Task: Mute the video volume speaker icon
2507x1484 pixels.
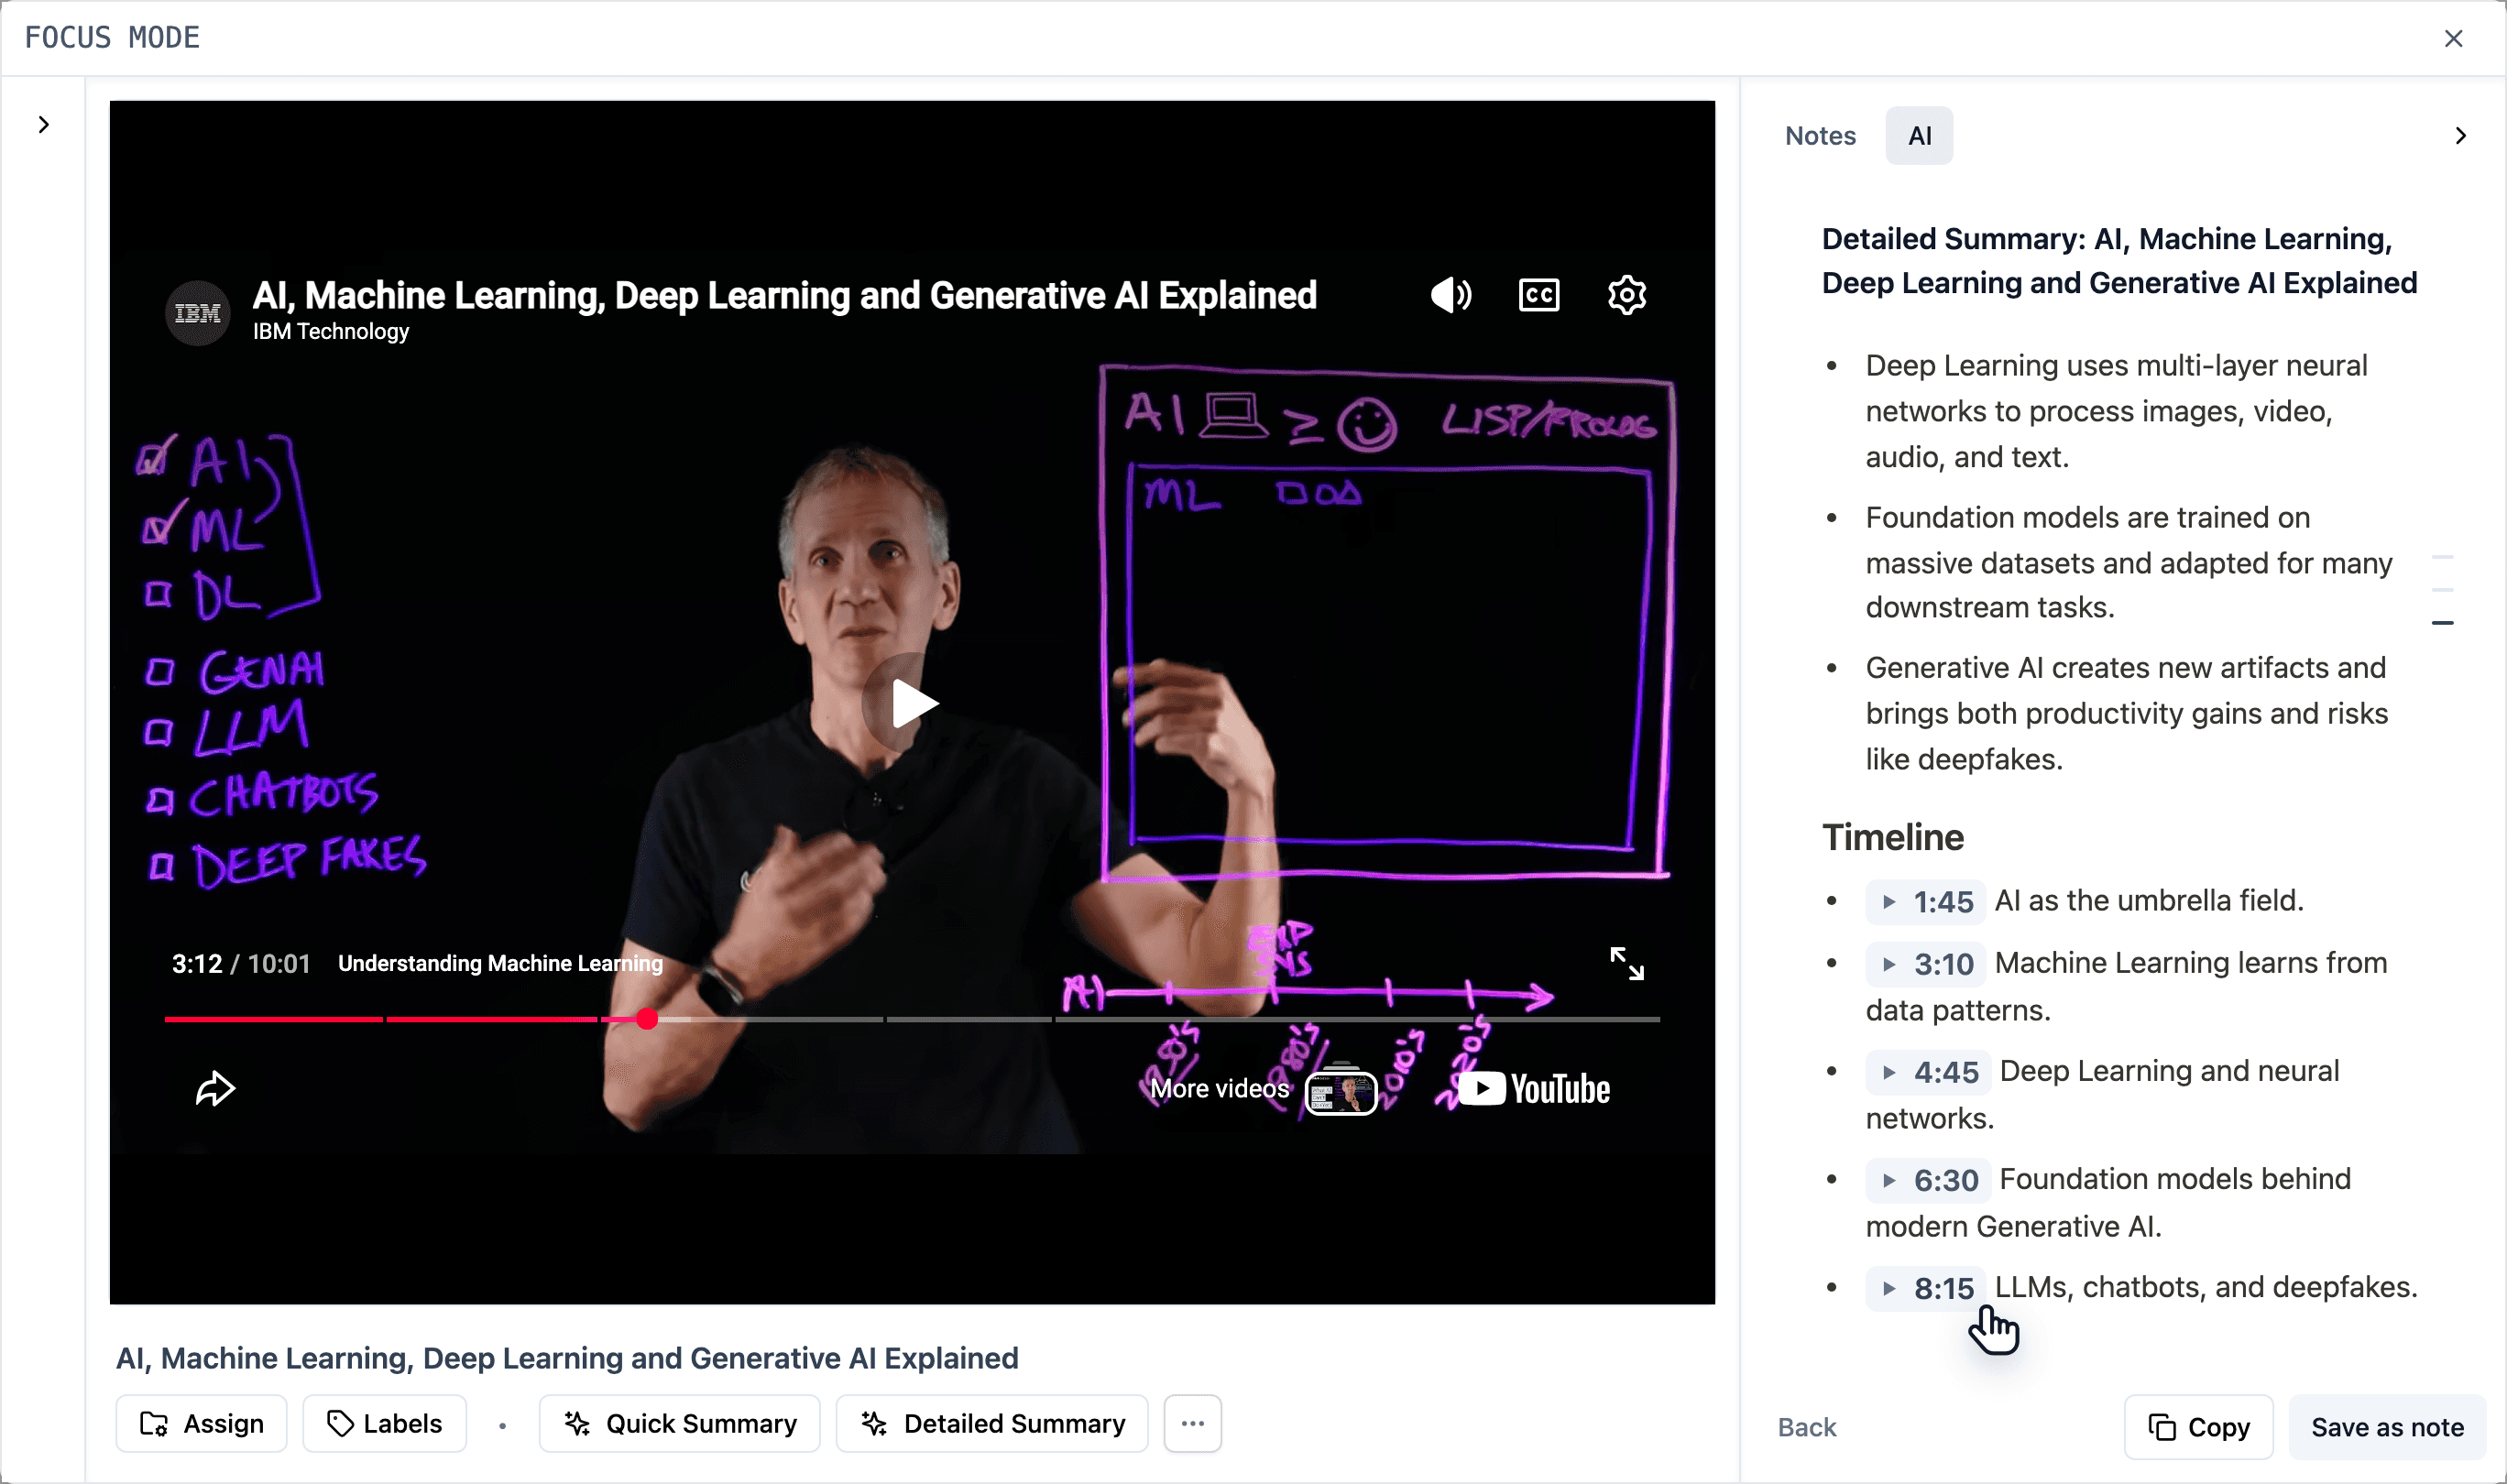Action: (x=1451, y=295)
